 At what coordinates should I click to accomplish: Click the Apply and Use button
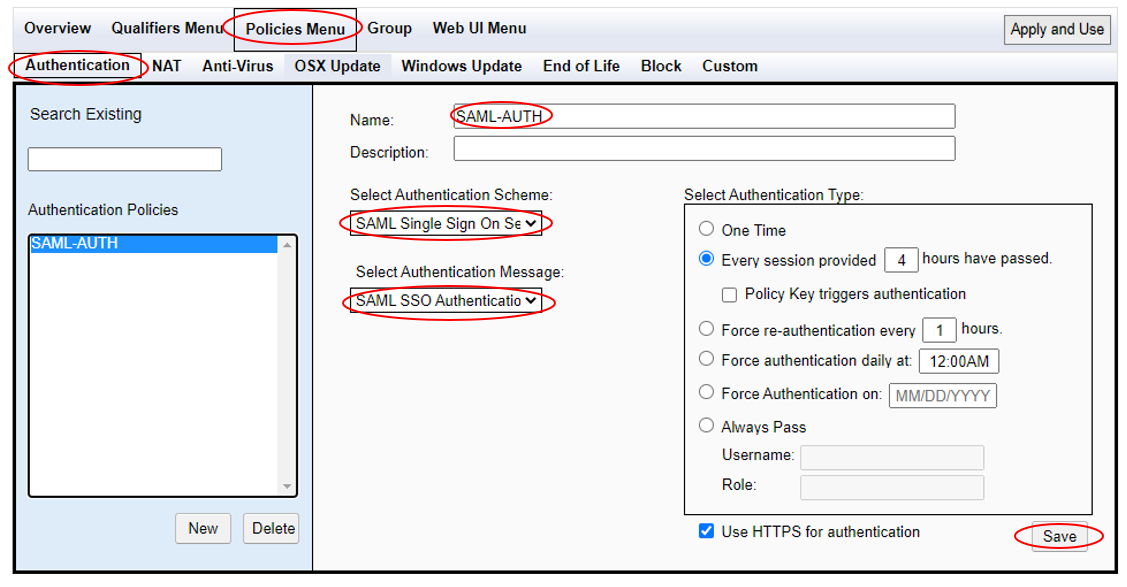click(x=1057, y=29)
